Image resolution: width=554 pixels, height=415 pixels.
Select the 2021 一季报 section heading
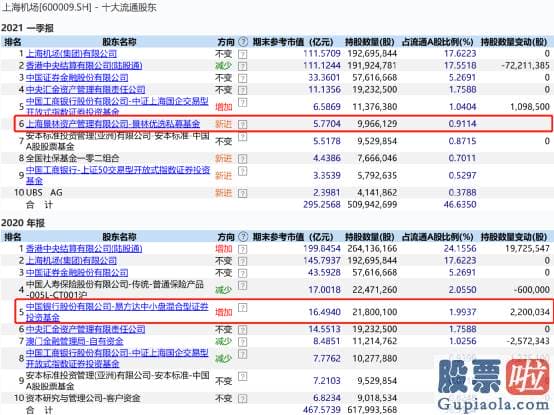click(27, 28)
